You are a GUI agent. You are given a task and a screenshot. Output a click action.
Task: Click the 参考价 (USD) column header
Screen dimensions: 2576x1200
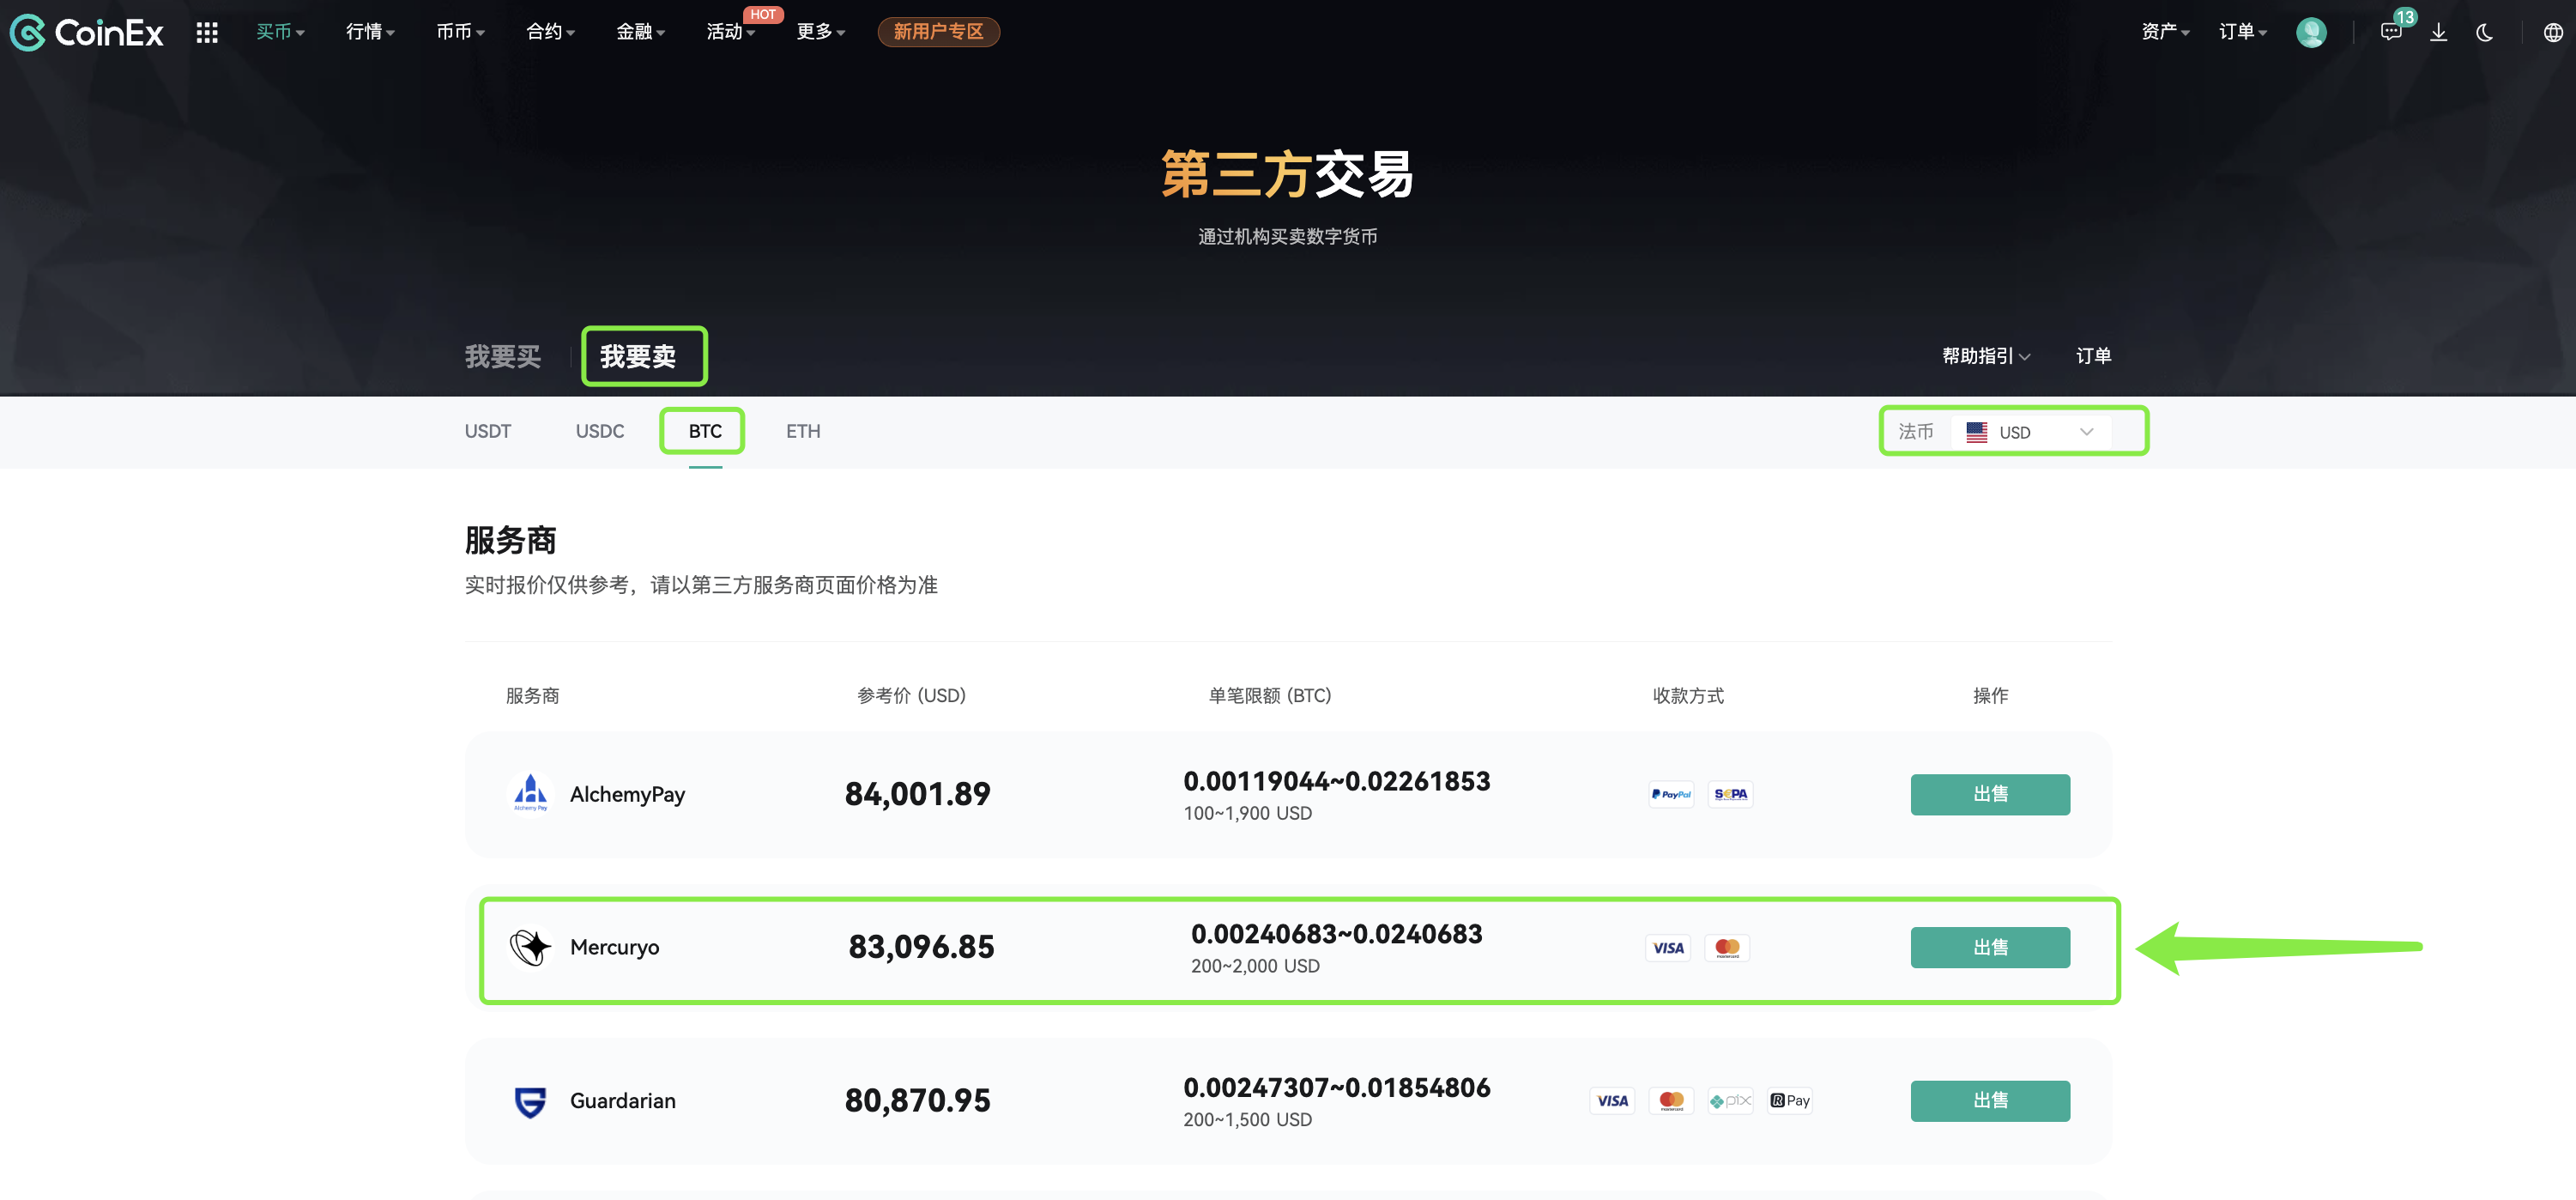(x=911, y=695)
